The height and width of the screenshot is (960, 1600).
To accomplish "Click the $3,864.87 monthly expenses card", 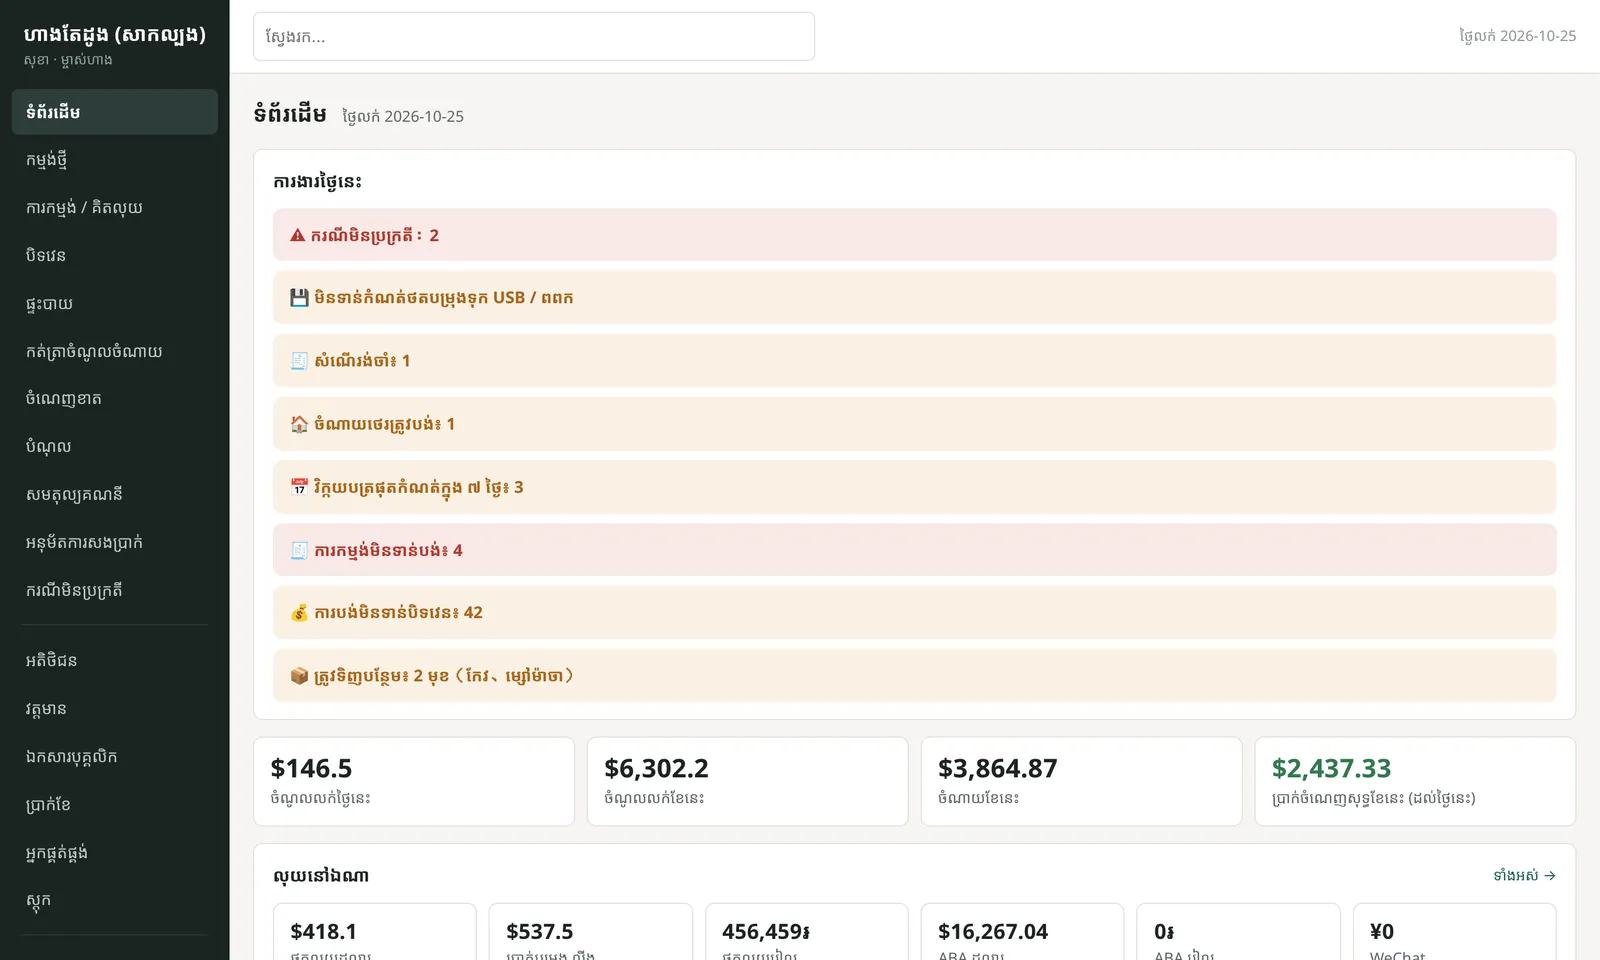I will point(1081,782).
